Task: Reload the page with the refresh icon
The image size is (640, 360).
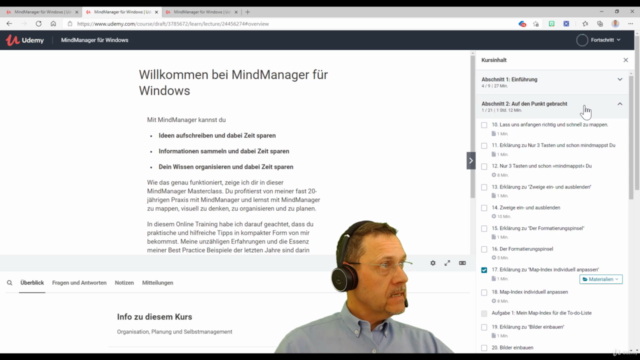Action: [38, 24]
